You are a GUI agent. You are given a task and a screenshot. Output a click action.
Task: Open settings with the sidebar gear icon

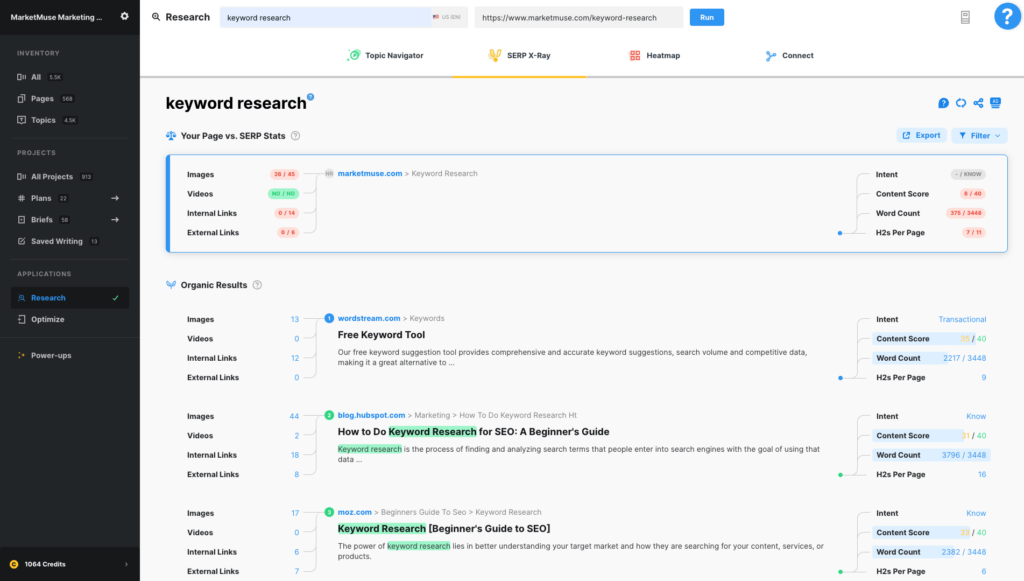pyautogui.click(x=125, y=16)
